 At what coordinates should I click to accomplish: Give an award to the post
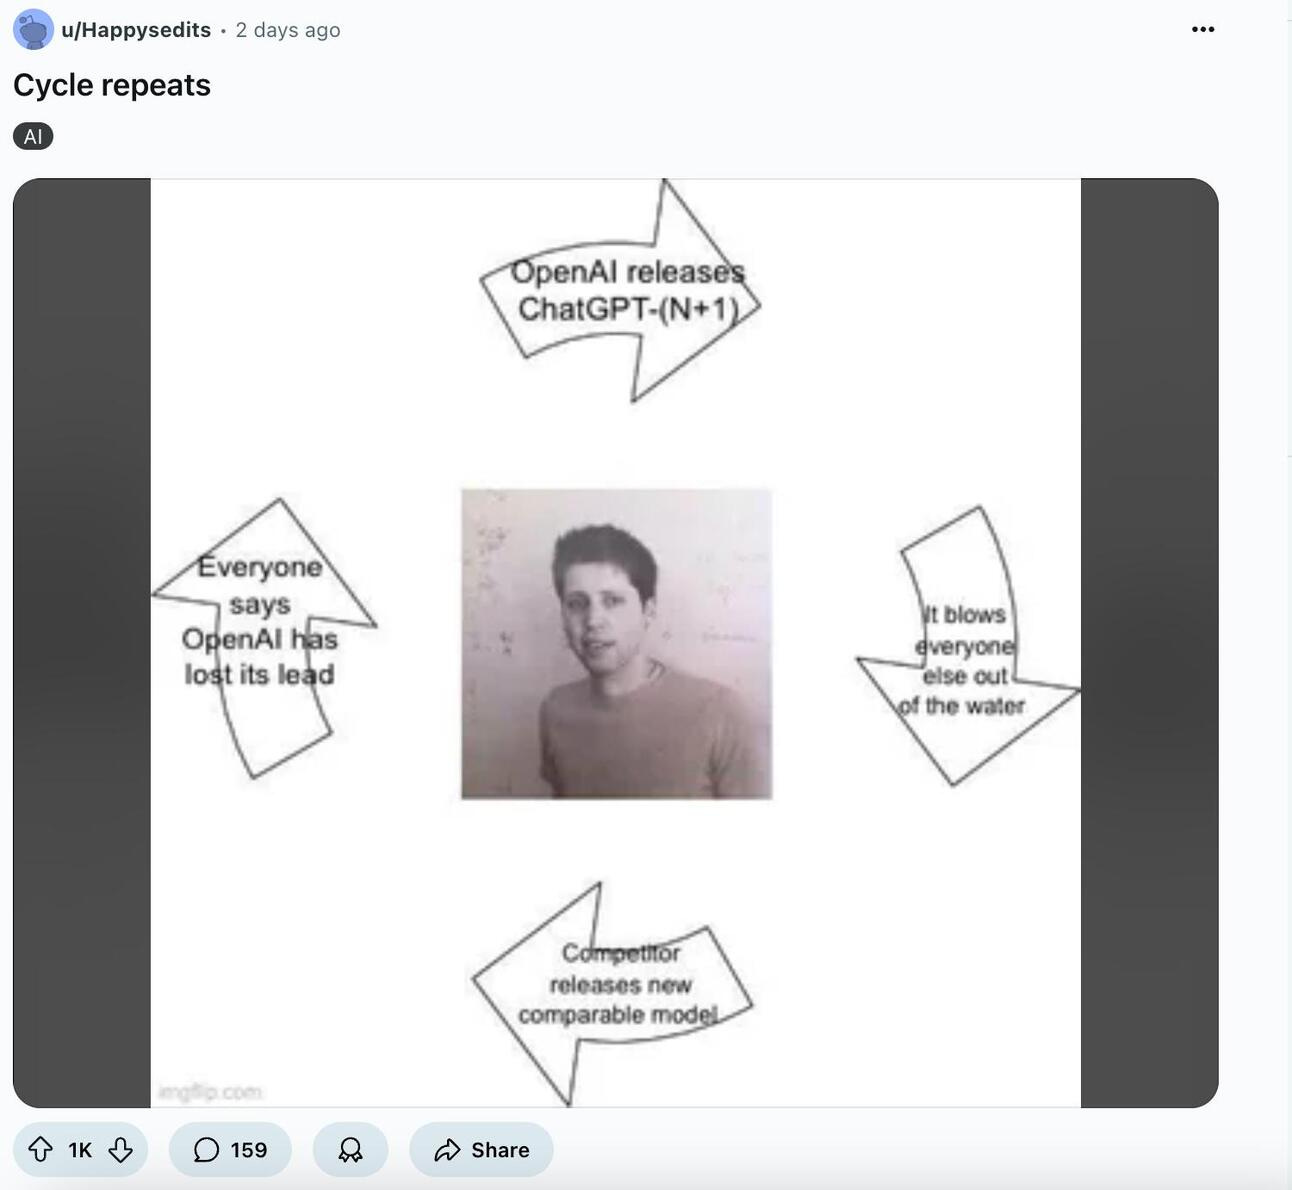pos(350,1150)
